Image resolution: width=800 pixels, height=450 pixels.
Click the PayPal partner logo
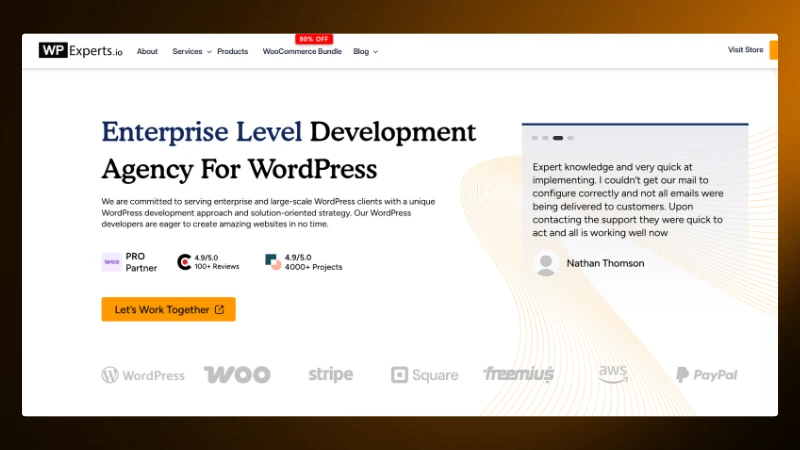707,375
